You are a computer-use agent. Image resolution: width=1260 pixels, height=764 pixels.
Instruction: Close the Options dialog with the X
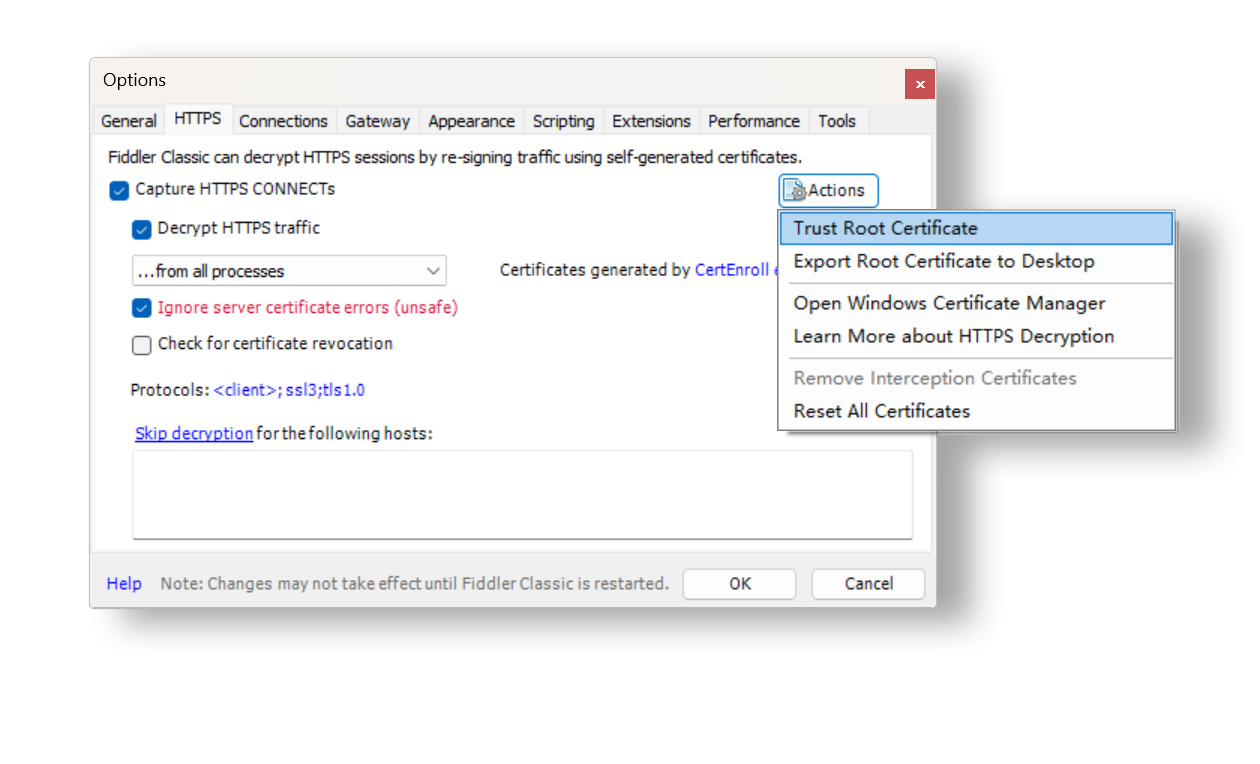(x=920, y=84)
